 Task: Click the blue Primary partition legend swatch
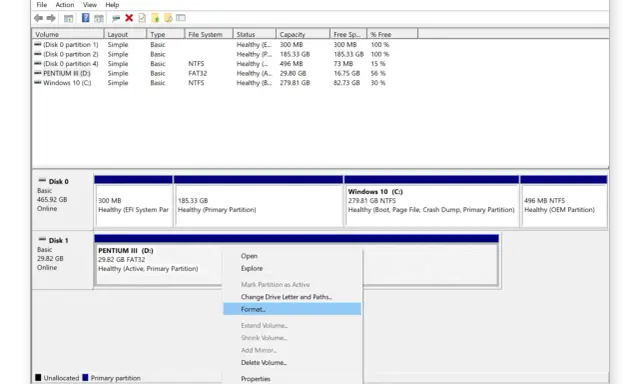[85, 377]
